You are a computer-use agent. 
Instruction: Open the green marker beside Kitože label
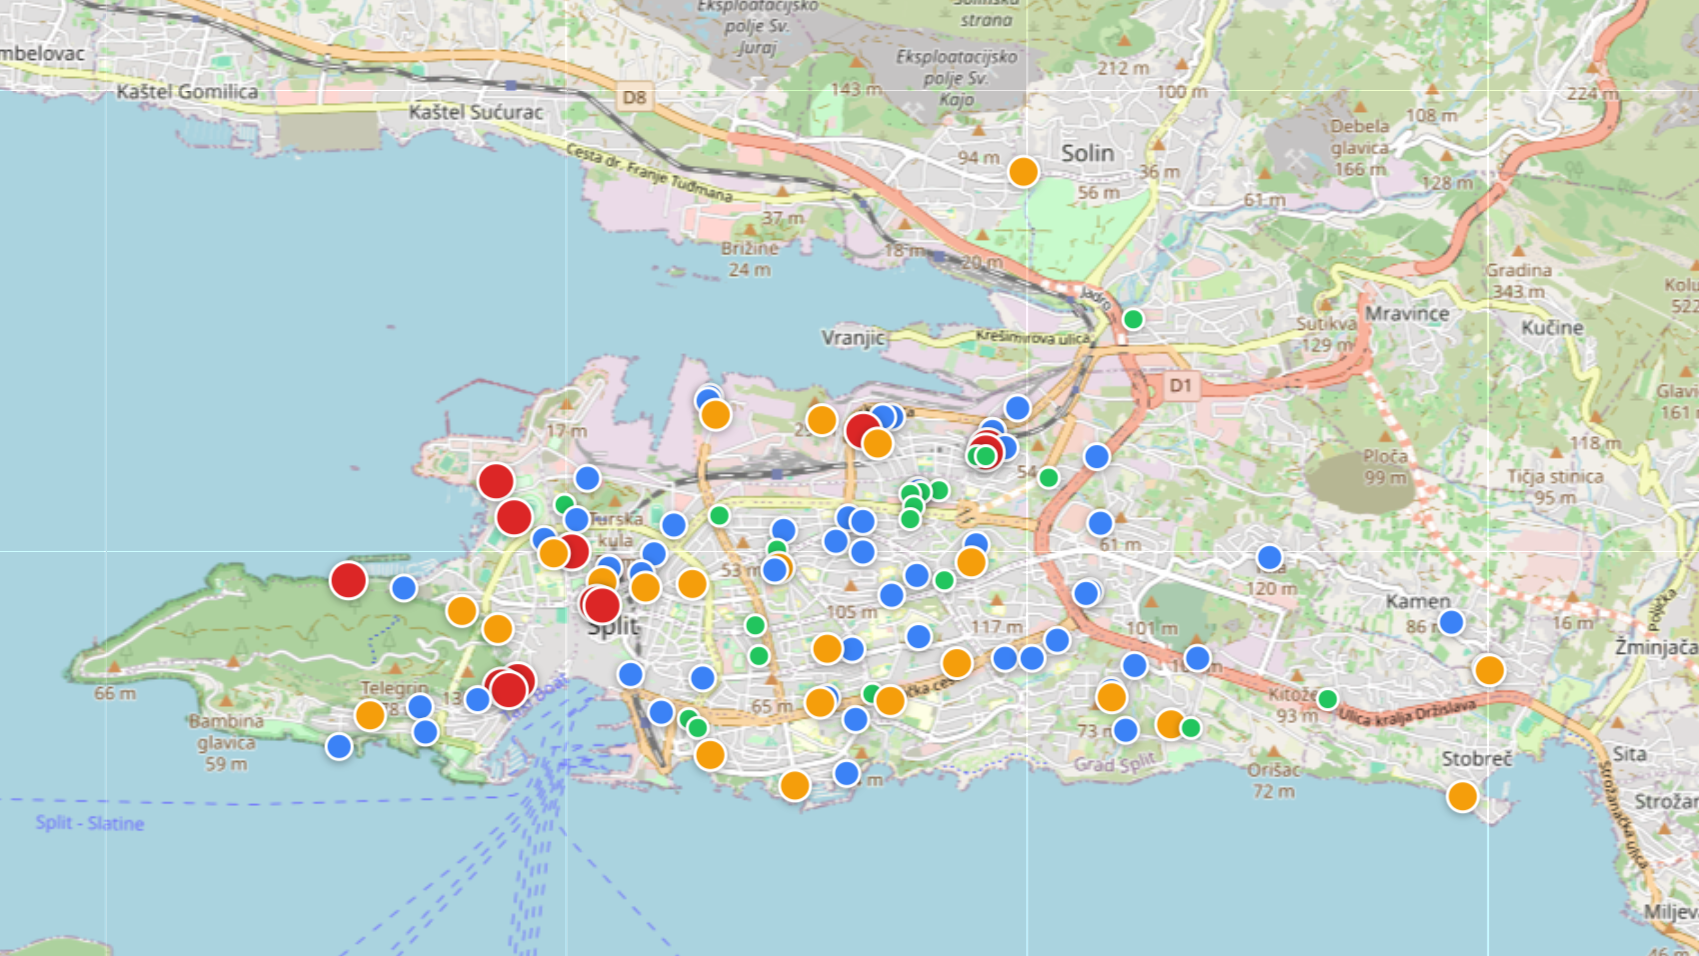[1327, 699]
